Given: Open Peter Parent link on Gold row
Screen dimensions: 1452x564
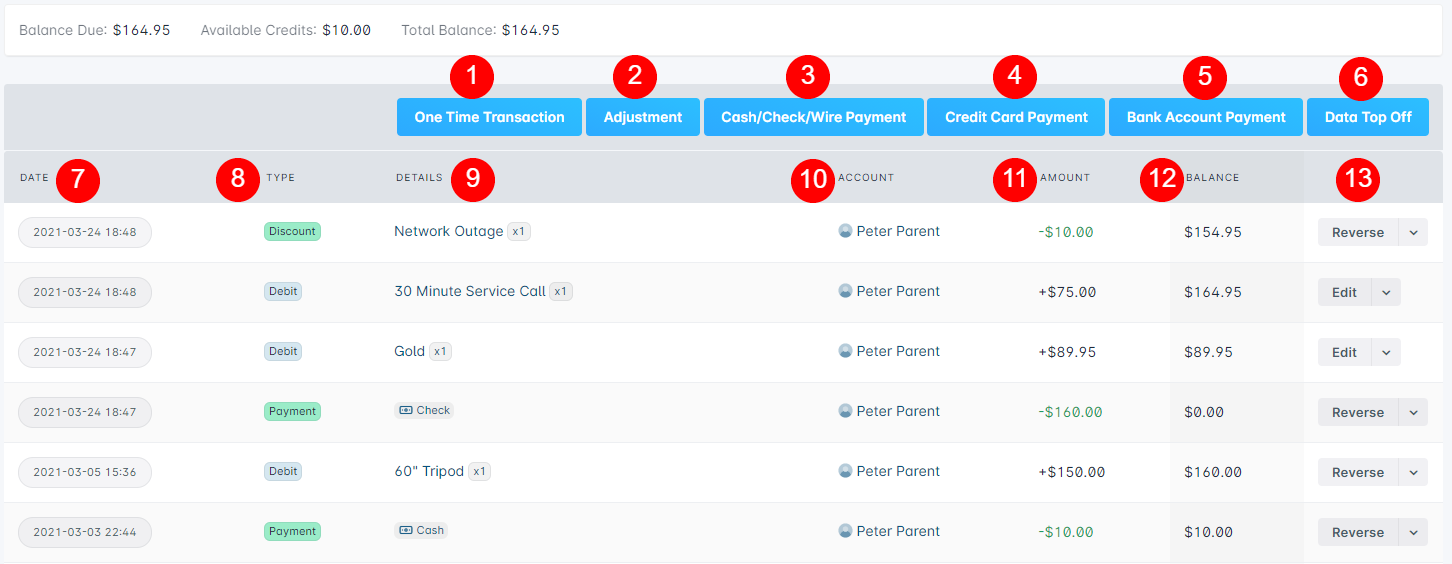Looking at the screenshot, I should 898,351.
